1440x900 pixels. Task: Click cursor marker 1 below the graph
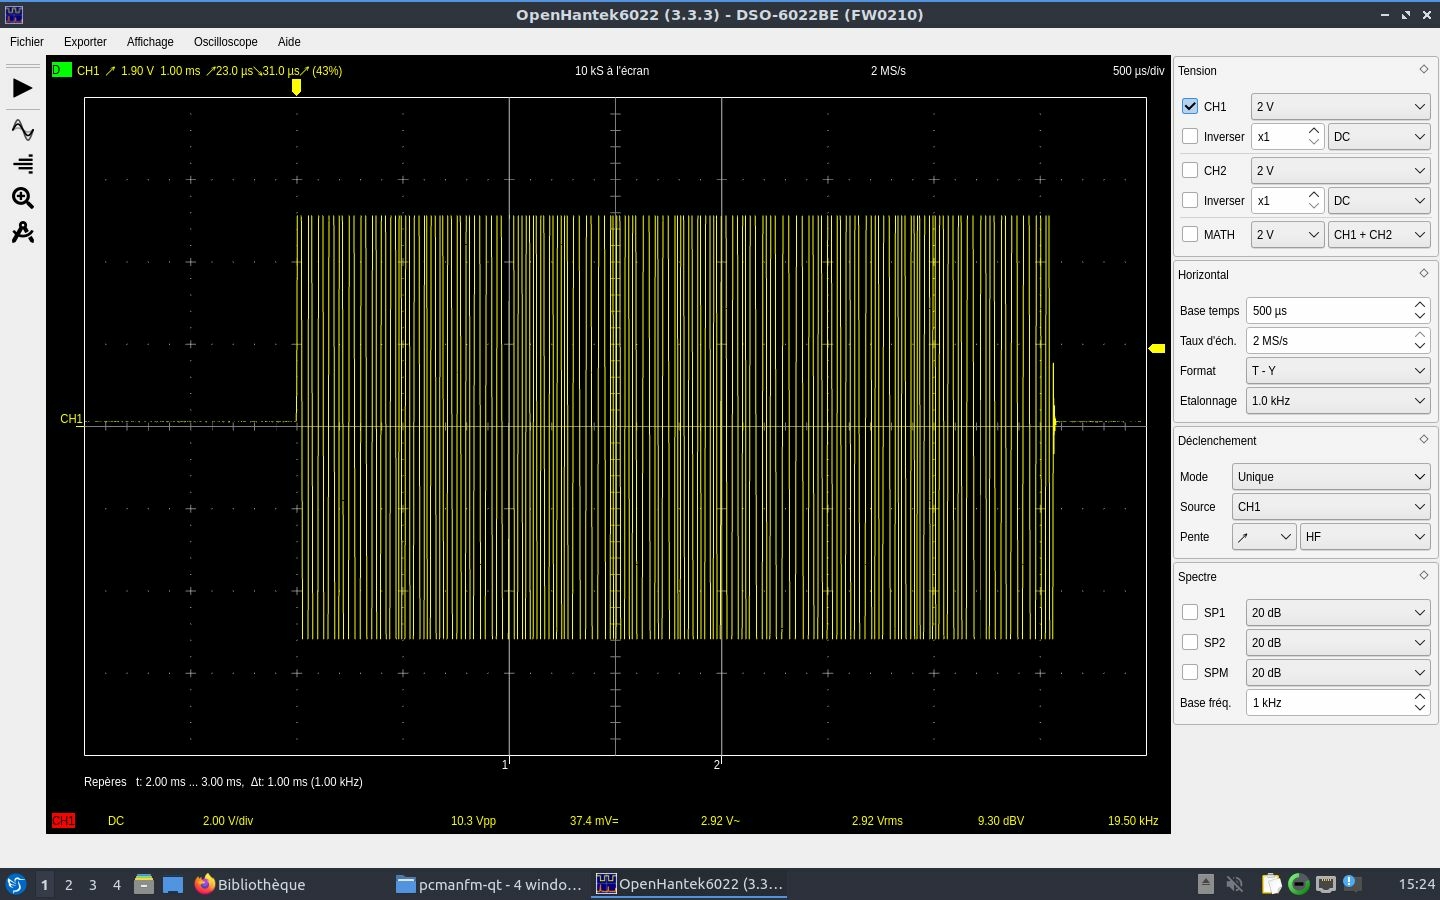[506, 764]
